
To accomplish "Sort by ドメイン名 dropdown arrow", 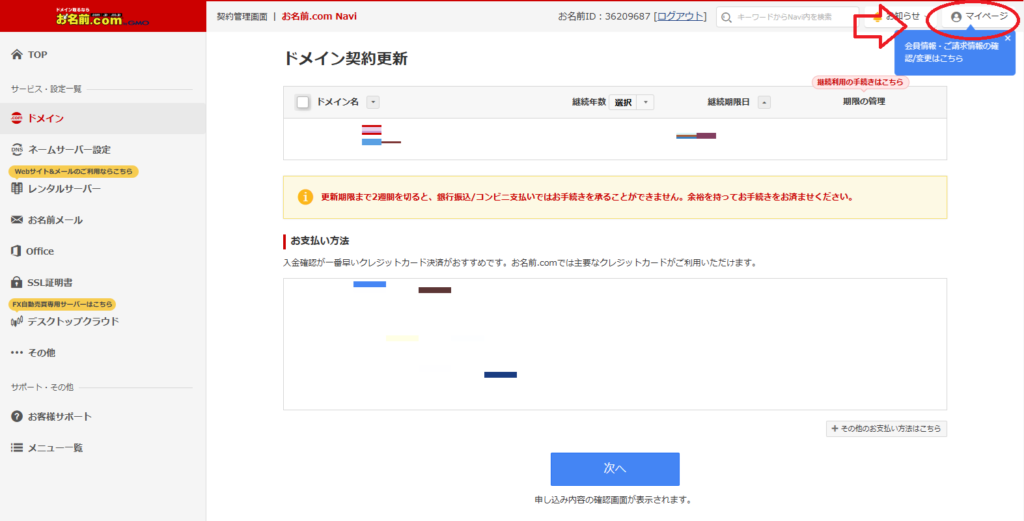I will [373, 102].
